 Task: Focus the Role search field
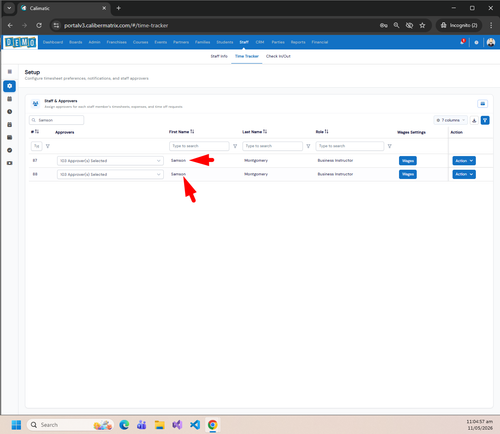[x=350, y=146]
